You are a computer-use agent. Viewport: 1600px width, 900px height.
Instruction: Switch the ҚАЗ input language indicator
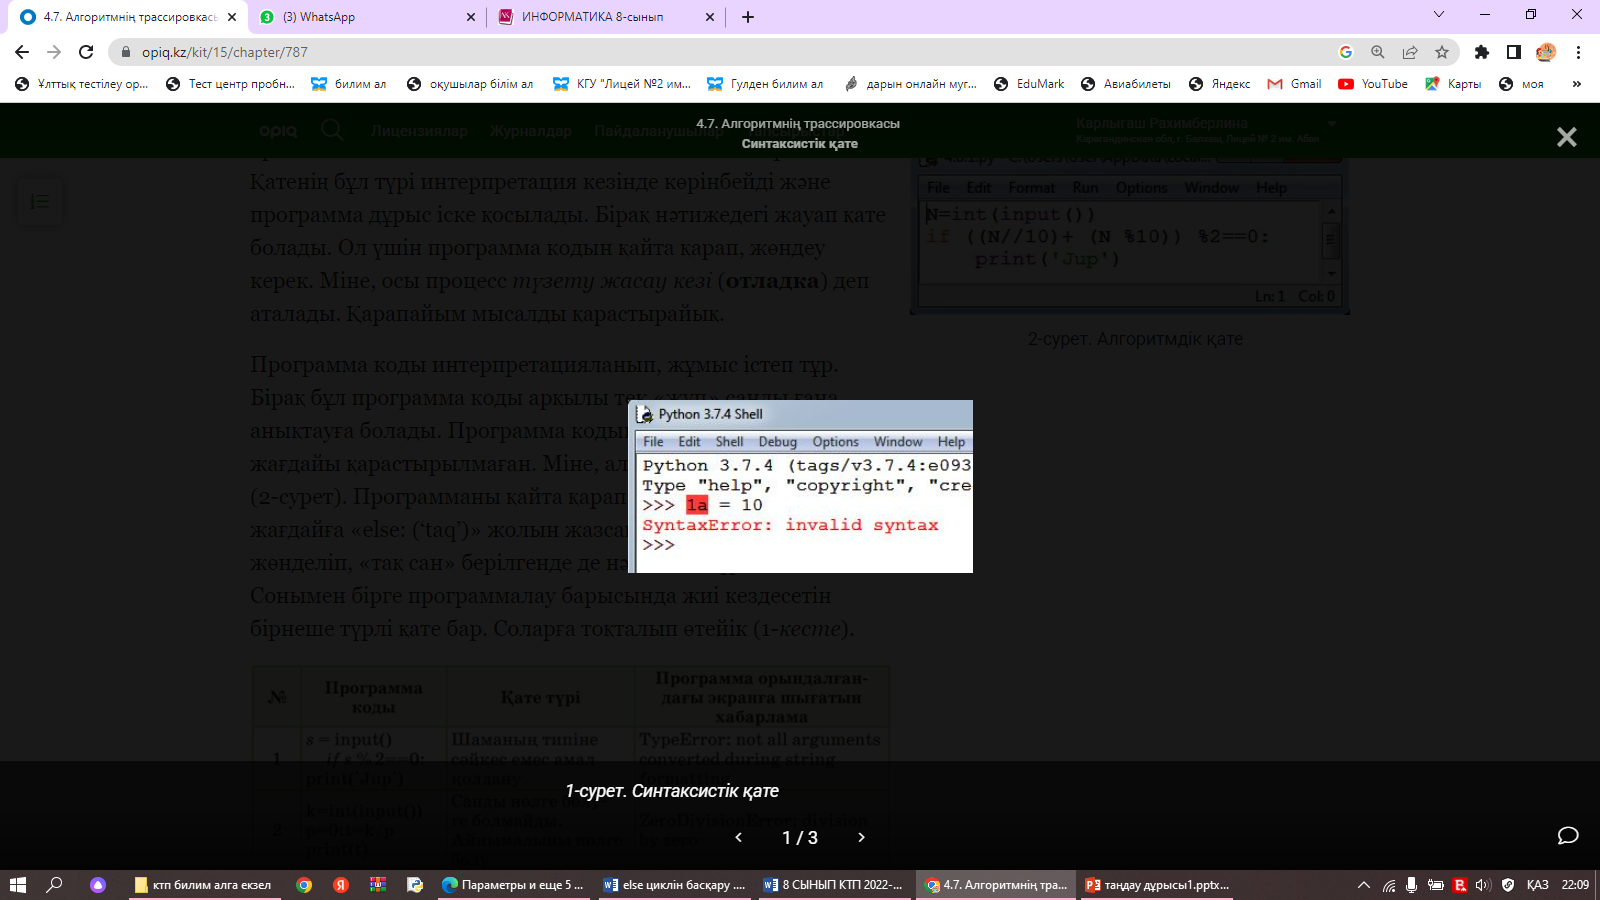pos(1538,885)
